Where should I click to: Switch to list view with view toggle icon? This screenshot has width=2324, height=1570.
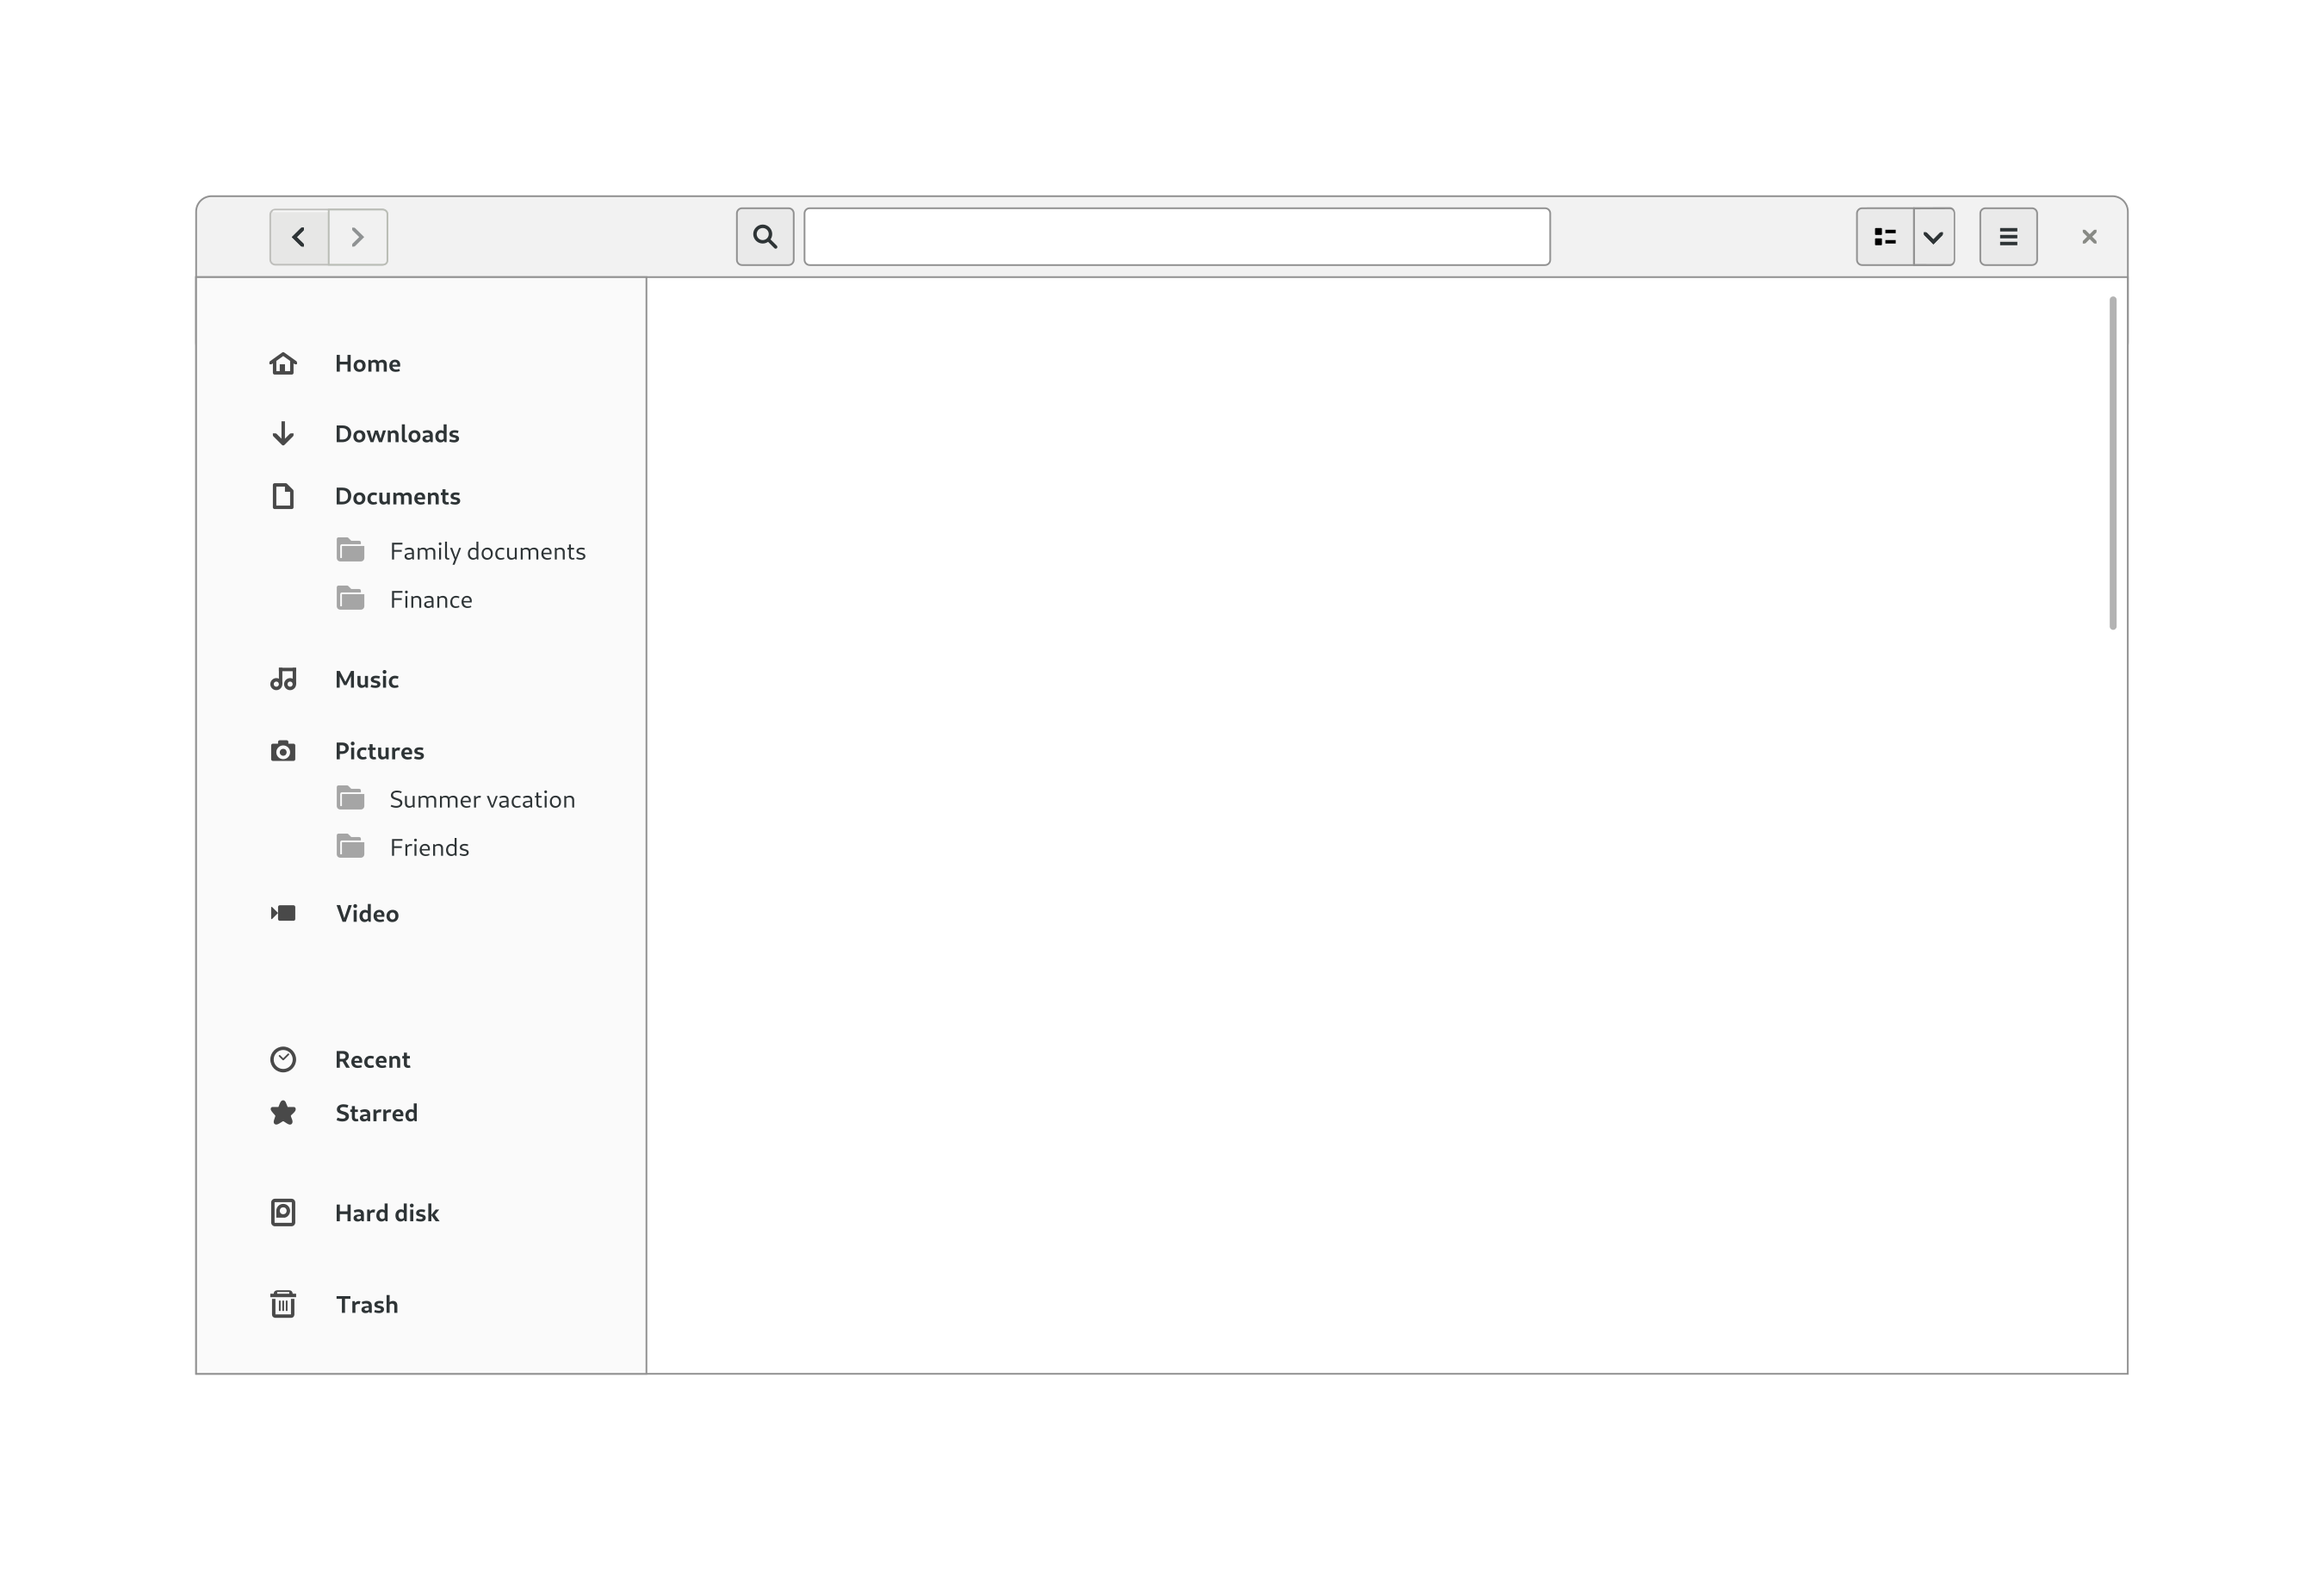click(1885, 237)
